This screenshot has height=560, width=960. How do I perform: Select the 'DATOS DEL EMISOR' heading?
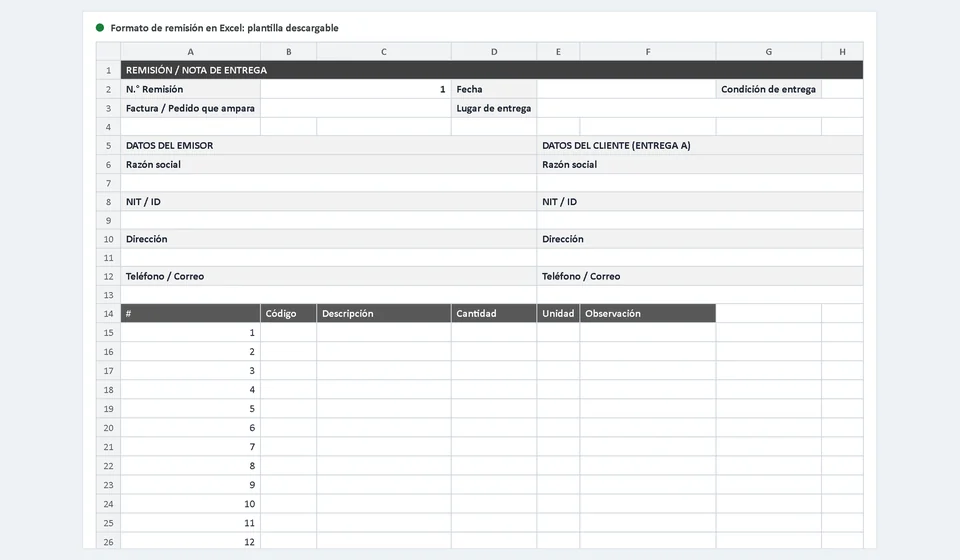pos(329,146)
